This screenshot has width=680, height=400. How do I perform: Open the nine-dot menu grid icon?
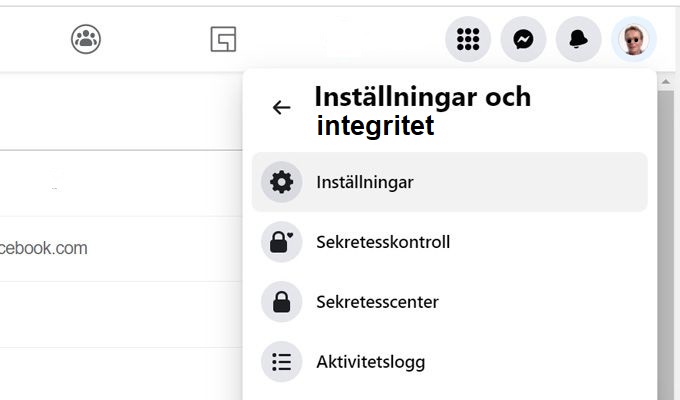(468, 39)
